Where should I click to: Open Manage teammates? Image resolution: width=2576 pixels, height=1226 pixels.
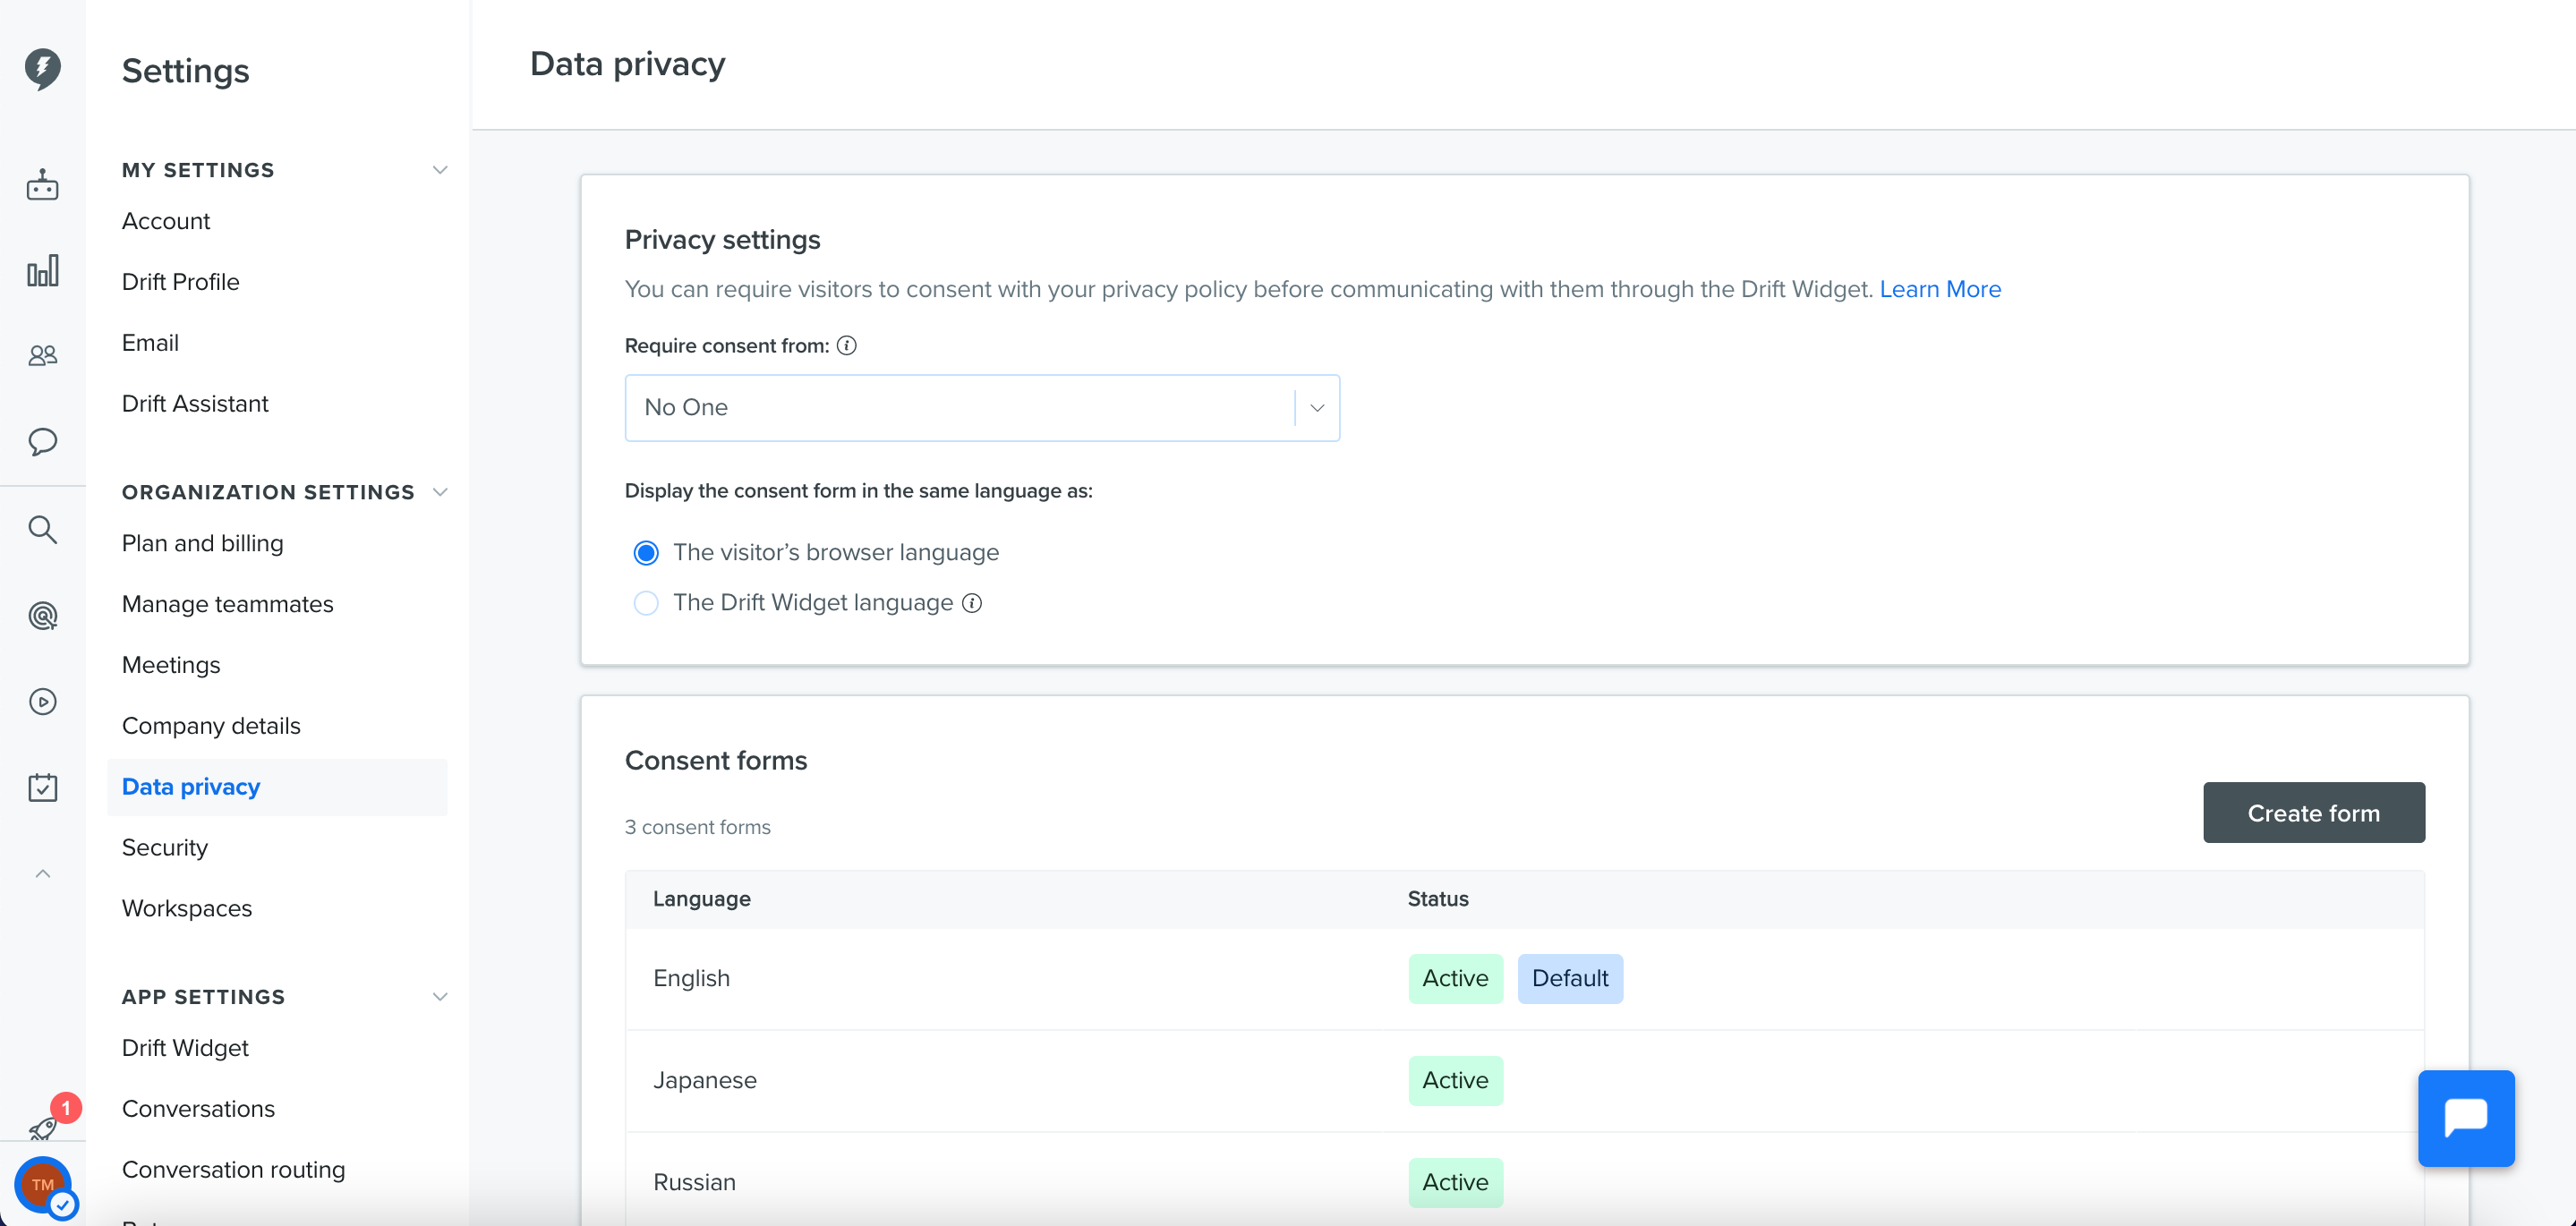point(228,604)
